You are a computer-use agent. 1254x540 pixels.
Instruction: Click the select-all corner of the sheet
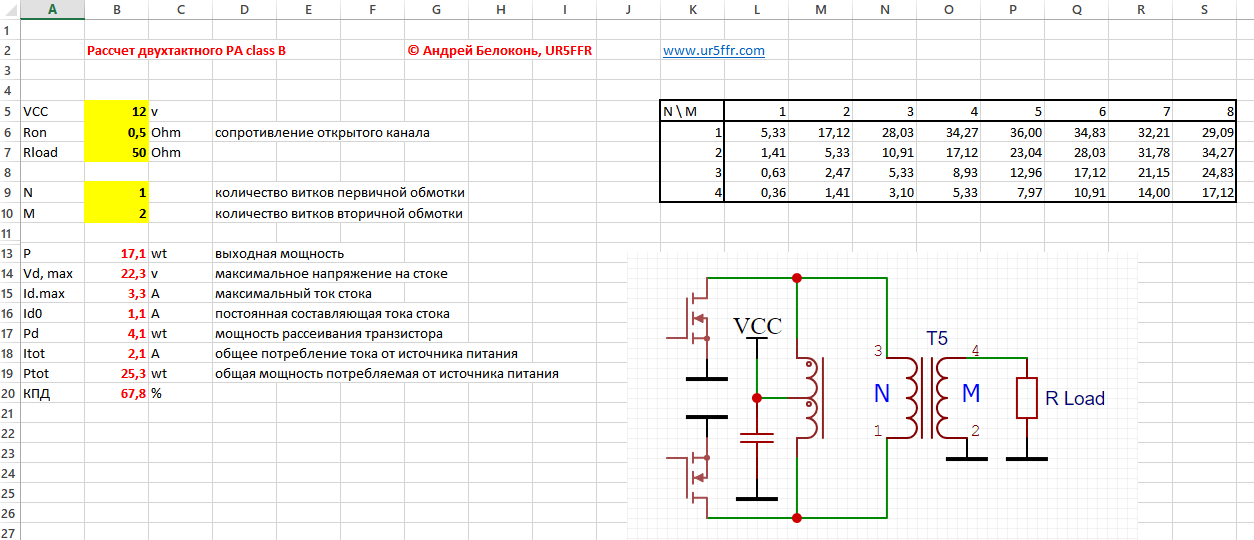pos(9,9)
